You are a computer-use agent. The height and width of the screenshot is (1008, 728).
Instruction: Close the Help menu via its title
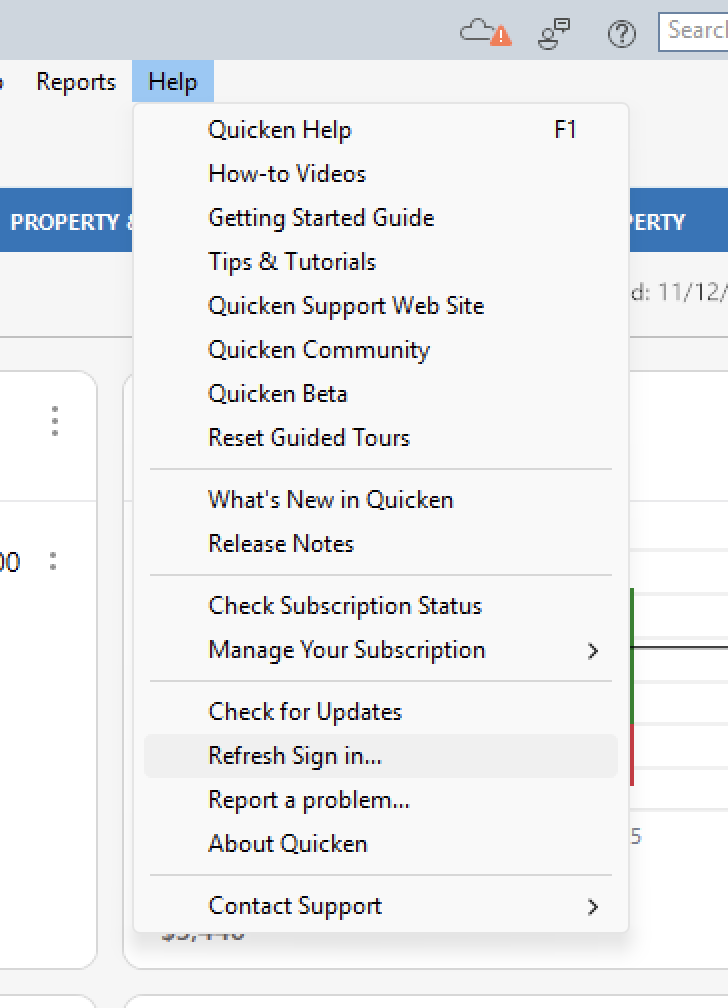[x=172, y=82]
